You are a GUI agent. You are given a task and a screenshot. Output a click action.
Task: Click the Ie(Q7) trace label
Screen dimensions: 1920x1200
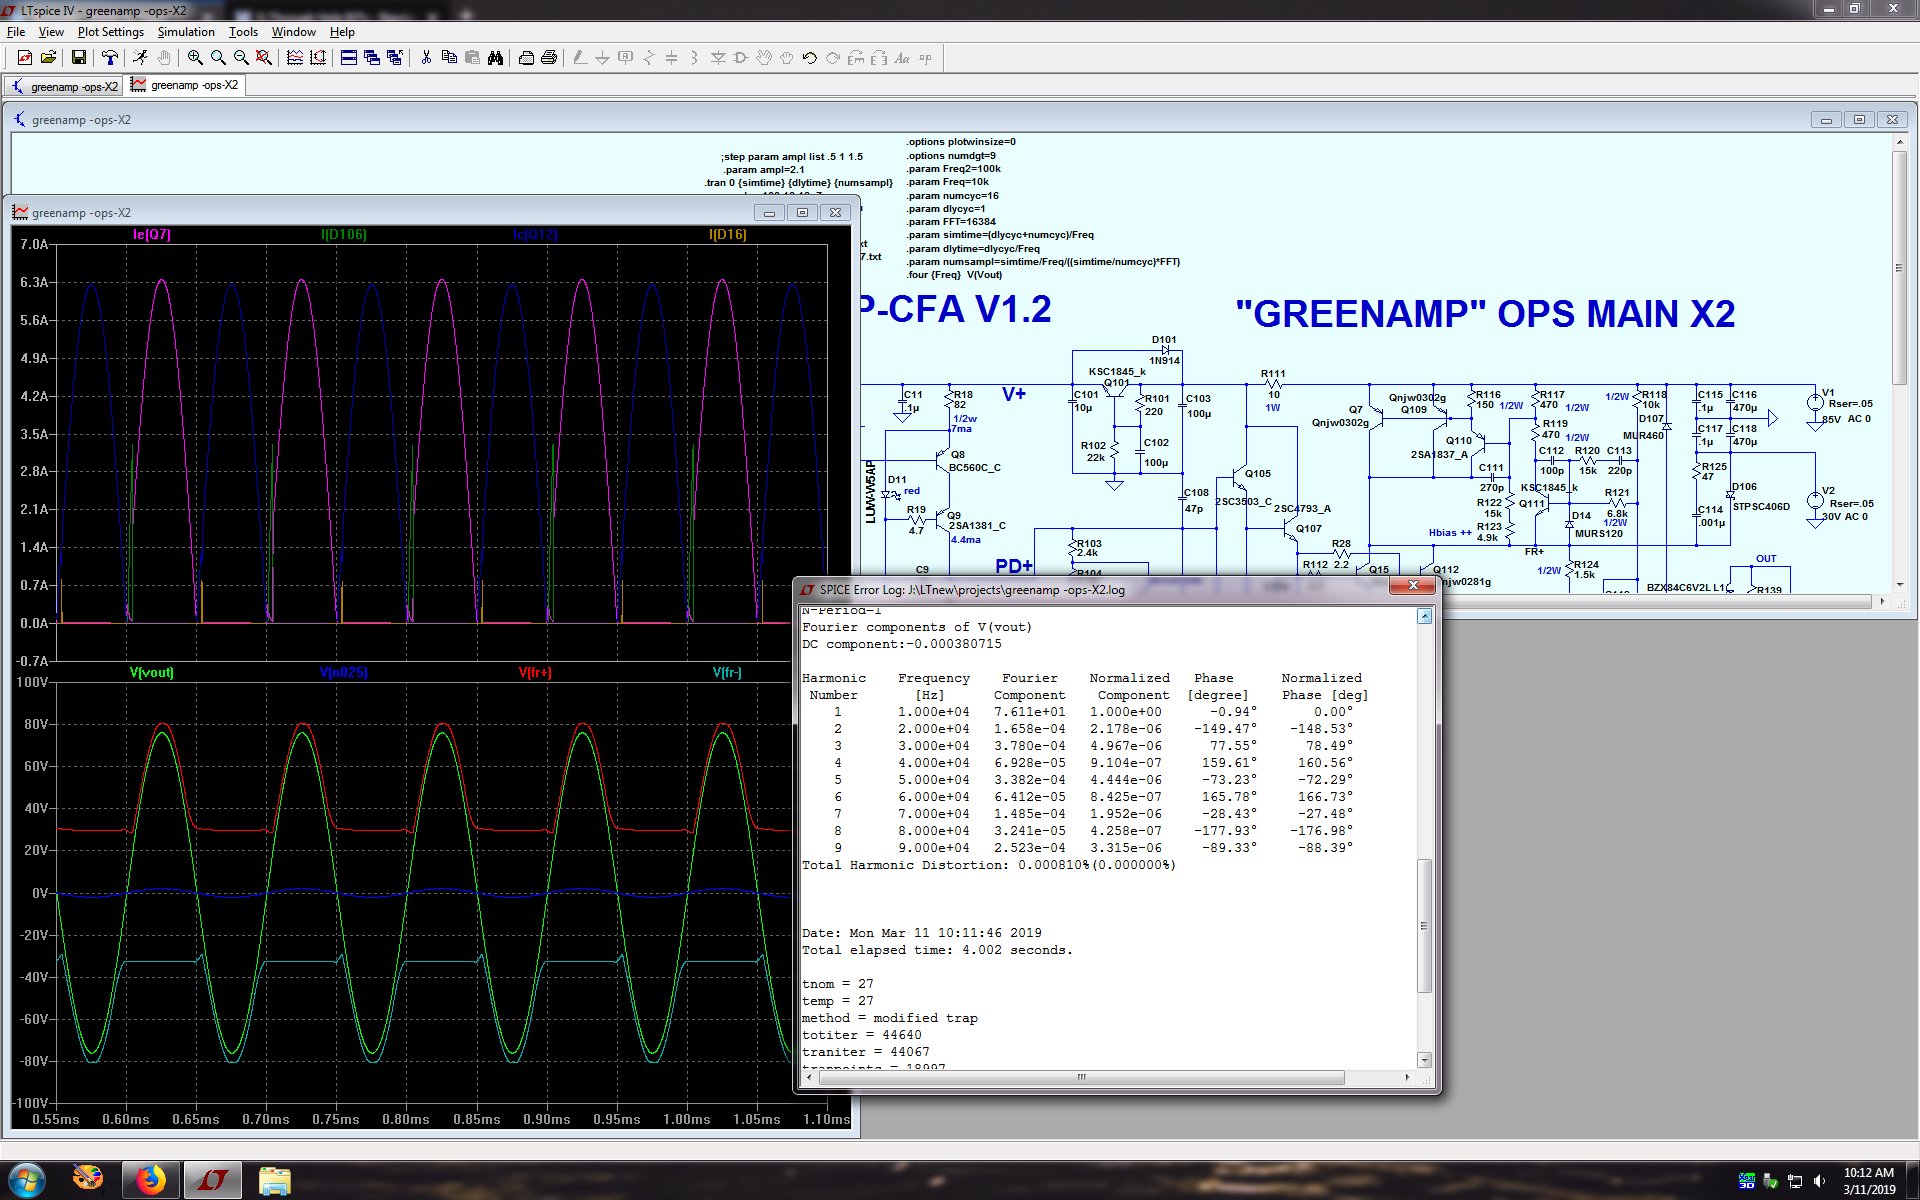tap(152, 235)
